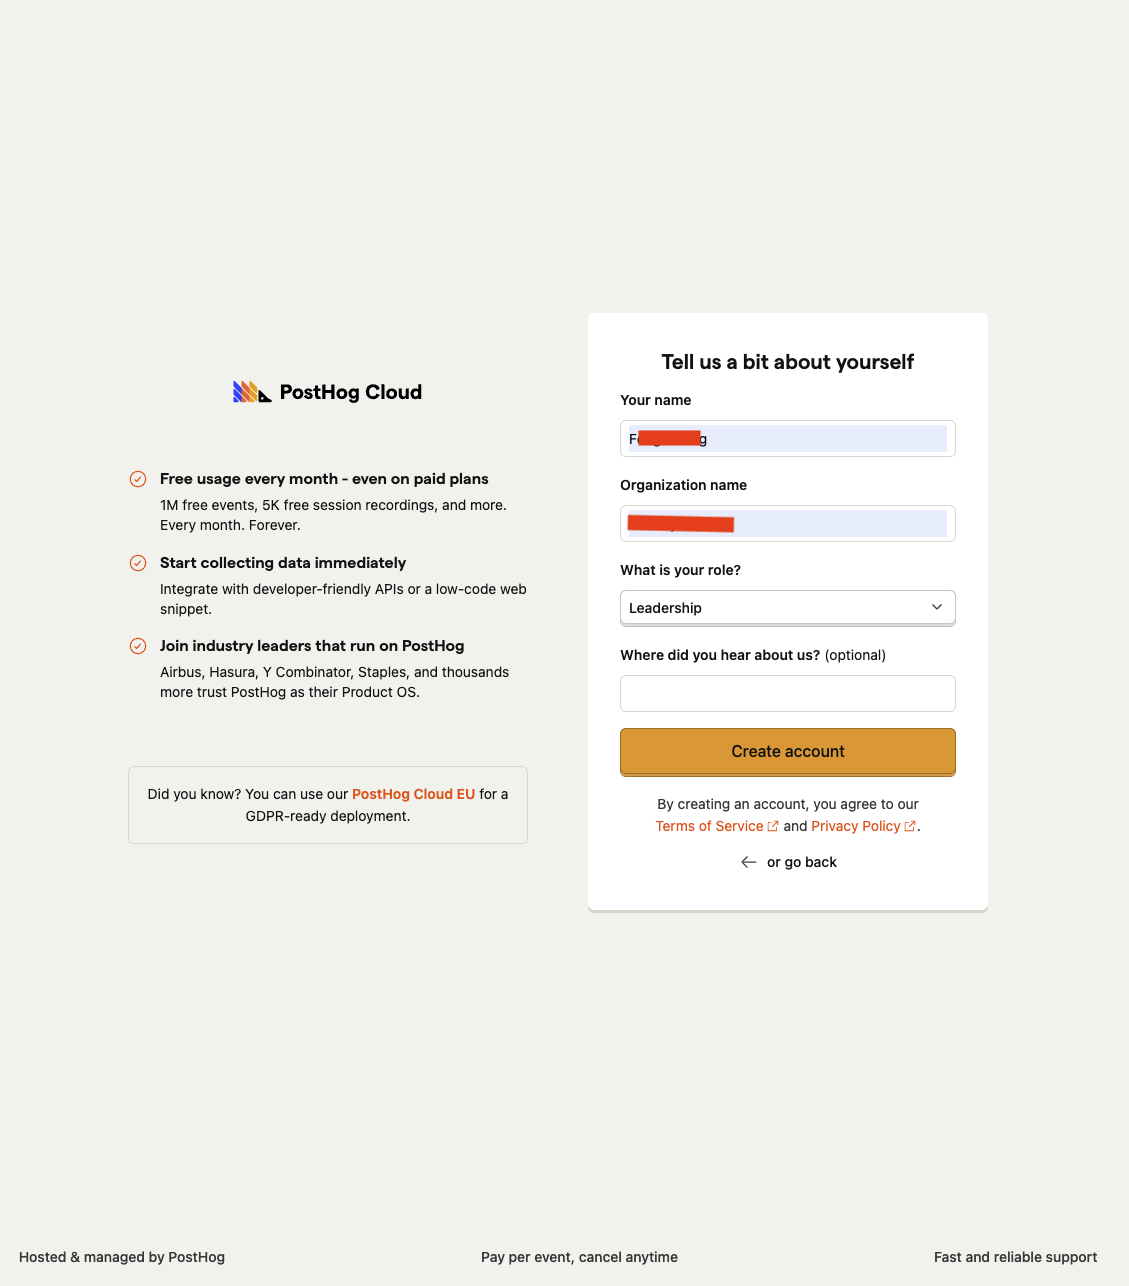Follow the PostHog Cloud EU link

413,794
